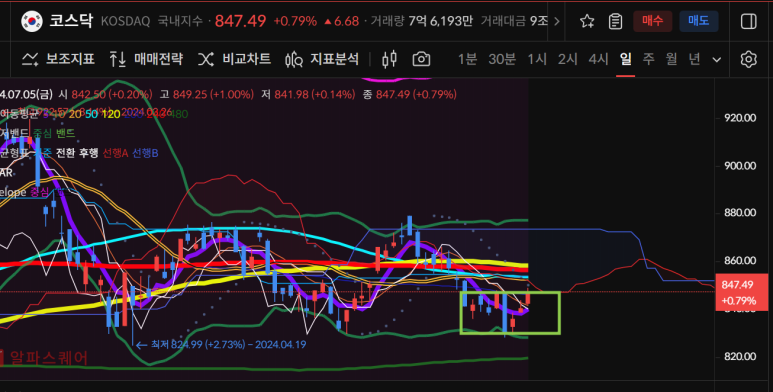Click the 선행B legend label
The image size is (773, 392).
click(x=145, y=153)
